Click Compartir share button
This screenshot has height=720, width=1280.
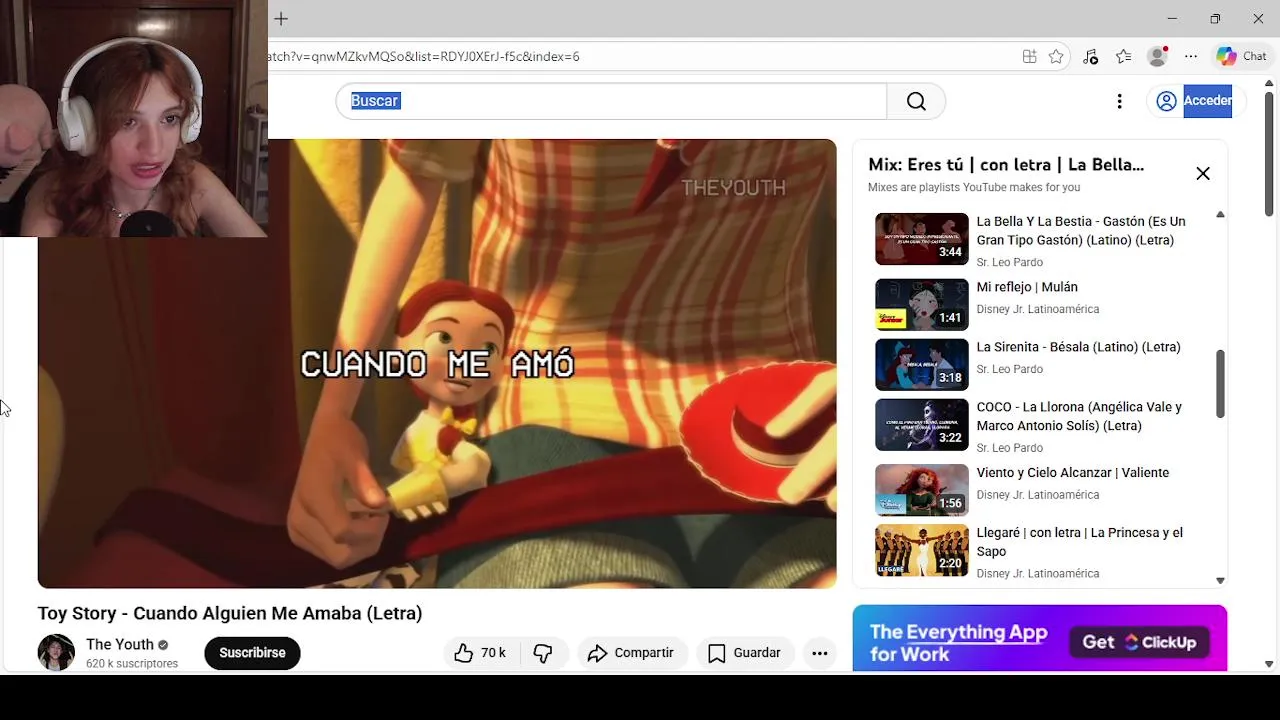point(631,653)
